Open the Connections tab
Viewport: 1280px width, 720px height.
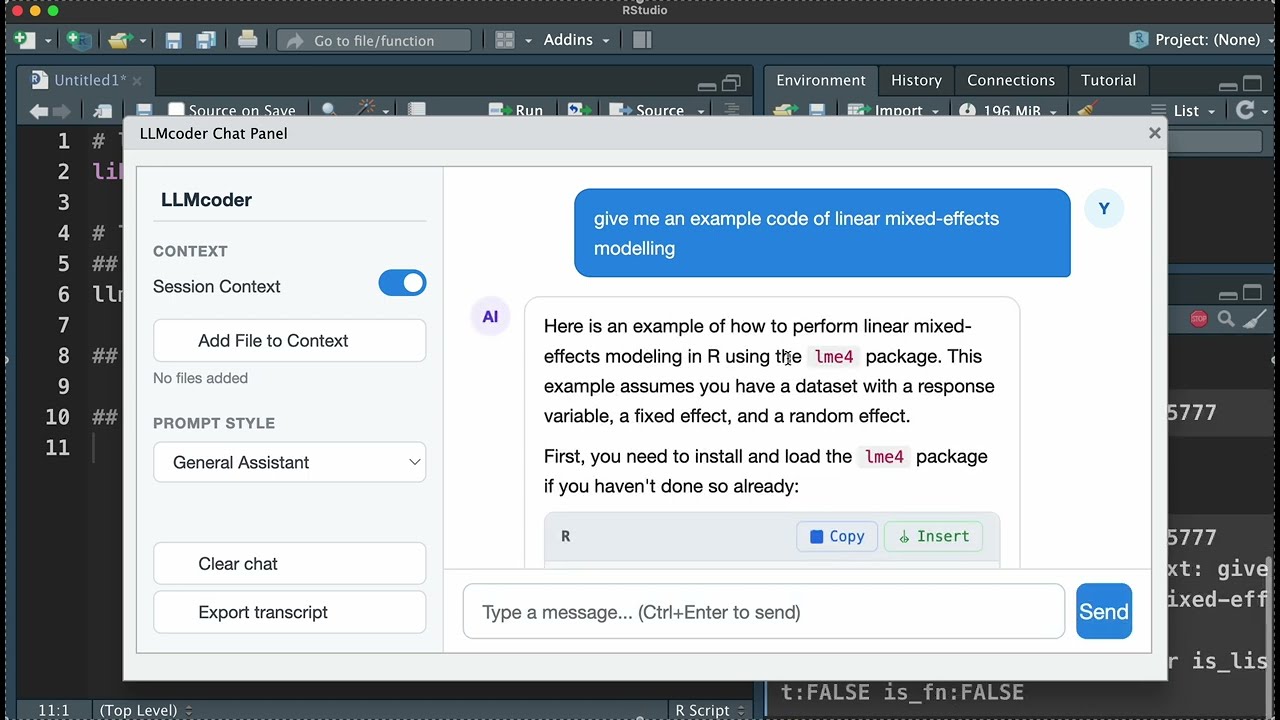tap(1011, 80)
